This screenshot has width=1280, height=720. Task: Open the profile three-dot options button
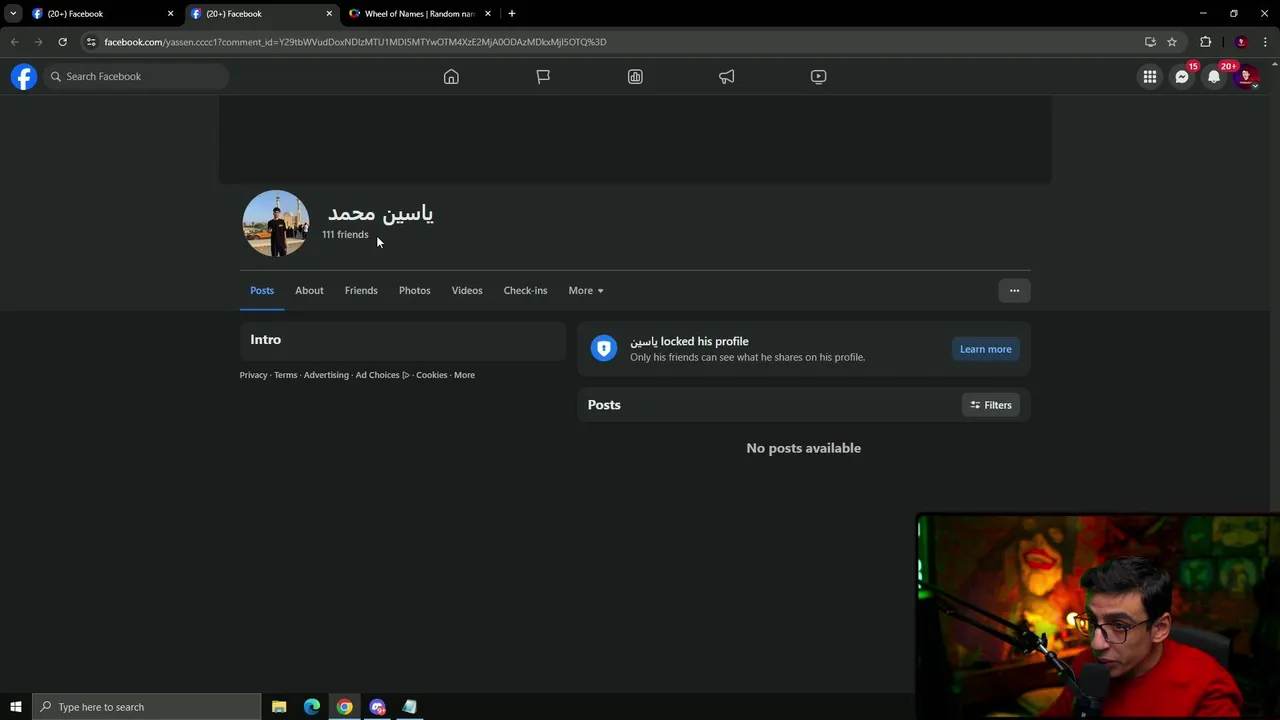pyautogui.click(x=1014, y=291)
